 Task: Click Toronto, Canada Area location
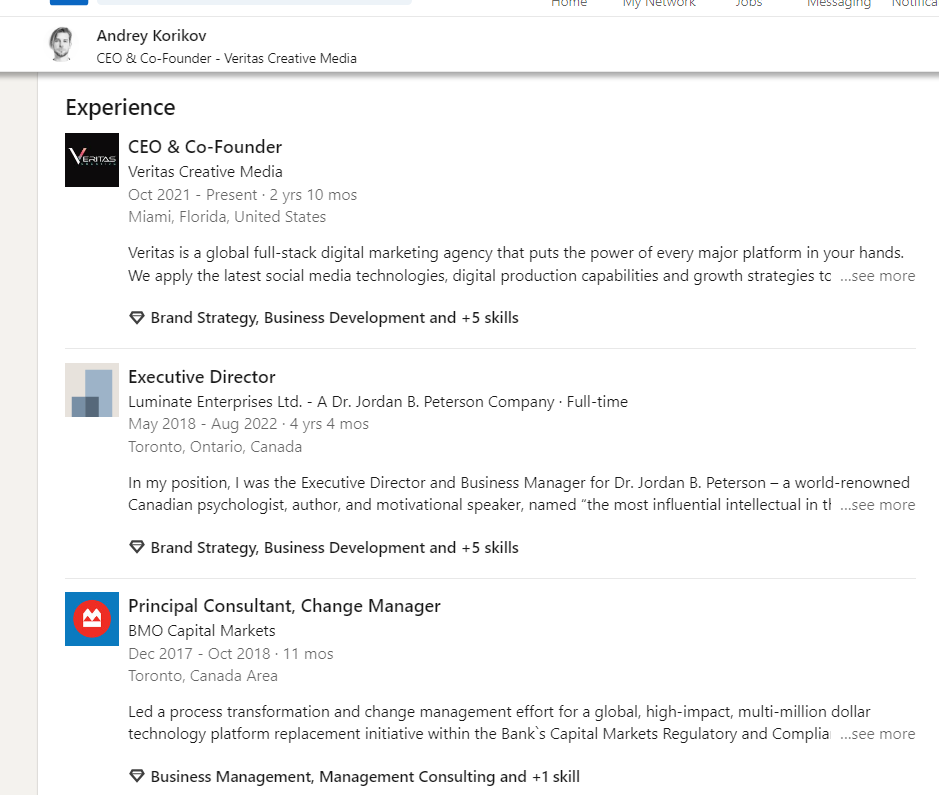(x=203, y=676)
